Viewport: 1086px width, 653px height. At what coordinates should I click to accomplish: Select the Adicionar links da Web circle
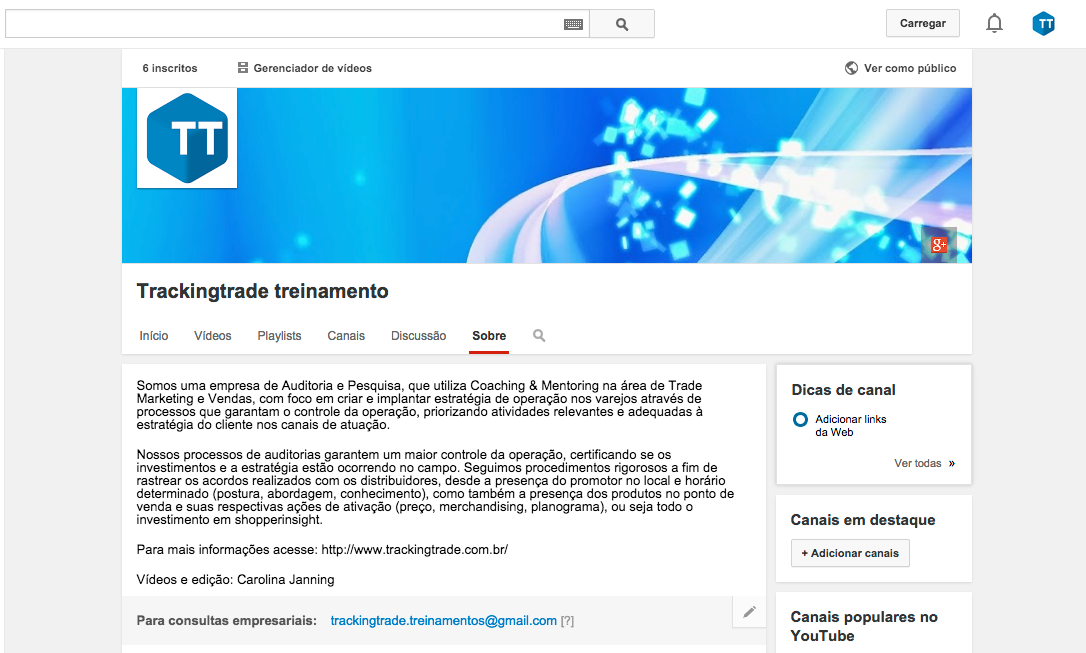click(800, 420)
